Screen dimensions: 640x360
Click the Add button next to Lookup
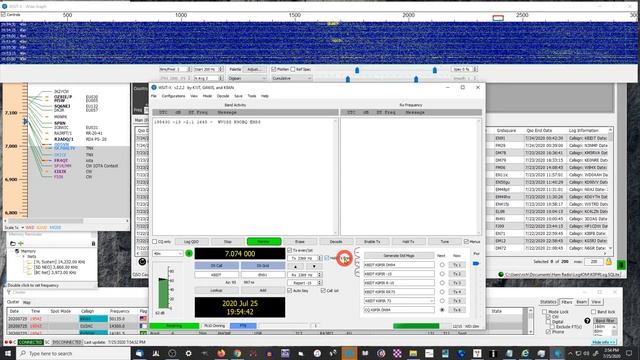pyautogui.click(x=263, y=290)
